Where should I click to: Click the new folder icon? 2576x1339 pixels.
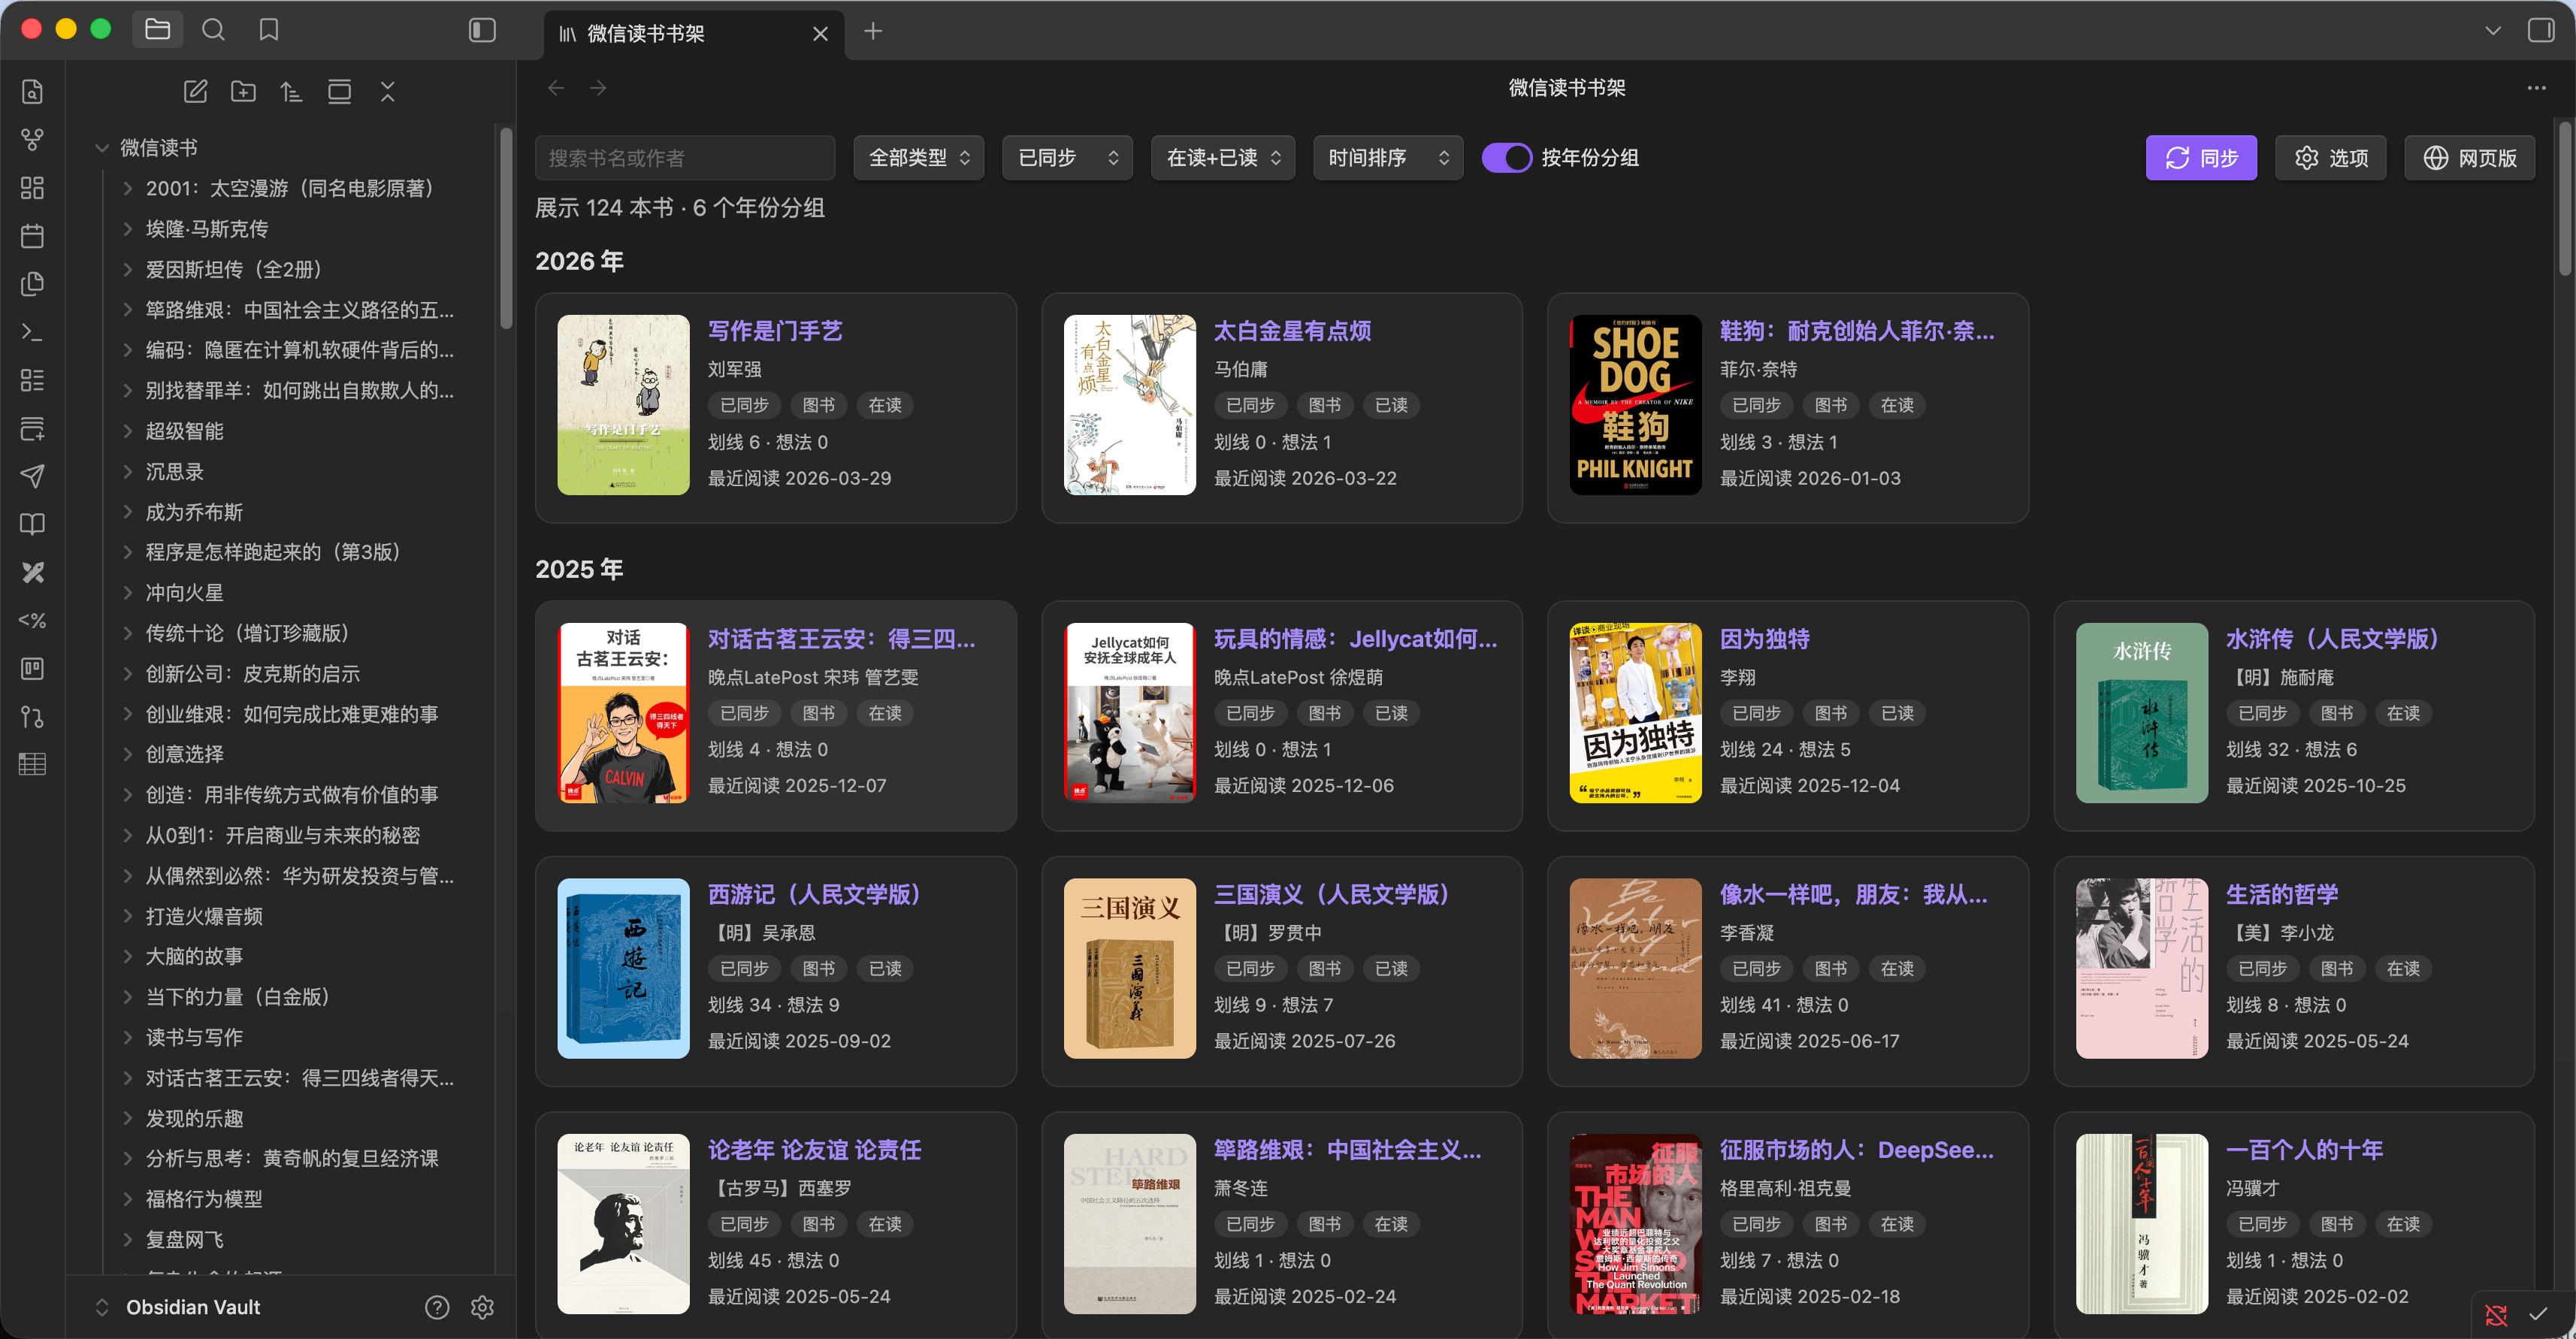(243, 92)
